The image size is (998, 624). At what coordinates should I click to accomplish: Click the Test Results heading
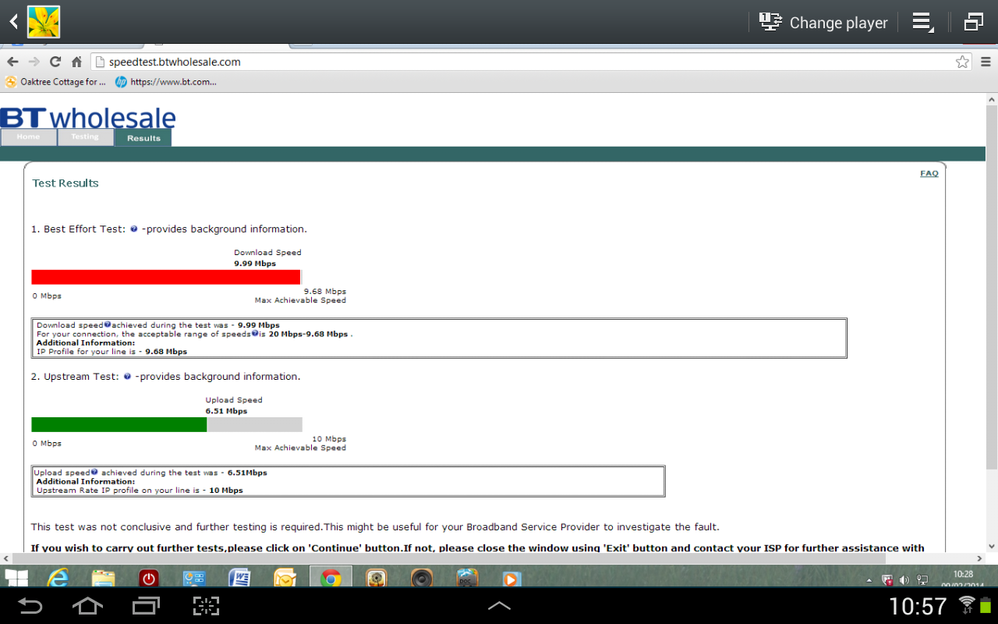coord(66,183)
